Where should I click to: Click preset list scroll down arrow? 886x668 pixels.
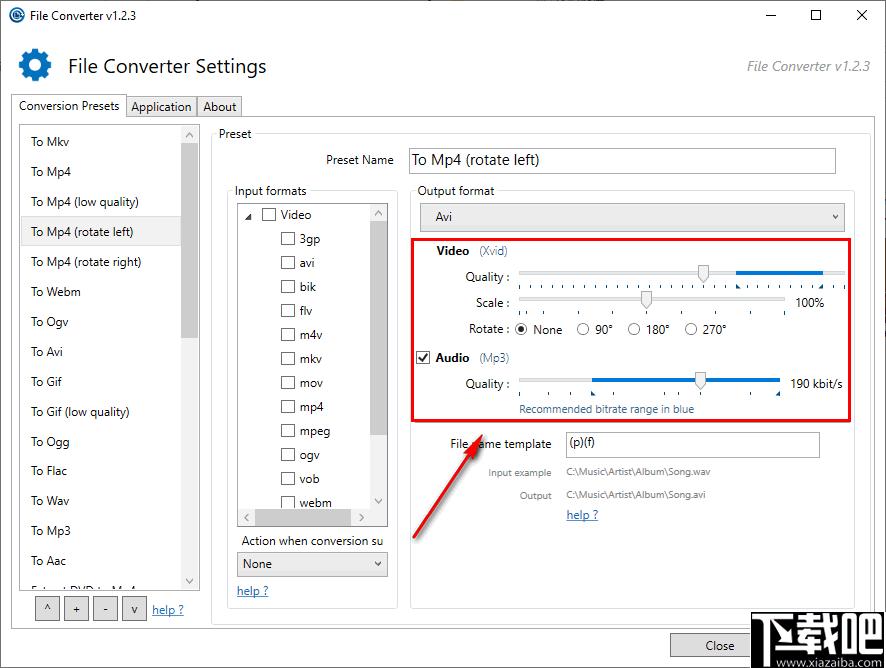(x=189, y=580)
